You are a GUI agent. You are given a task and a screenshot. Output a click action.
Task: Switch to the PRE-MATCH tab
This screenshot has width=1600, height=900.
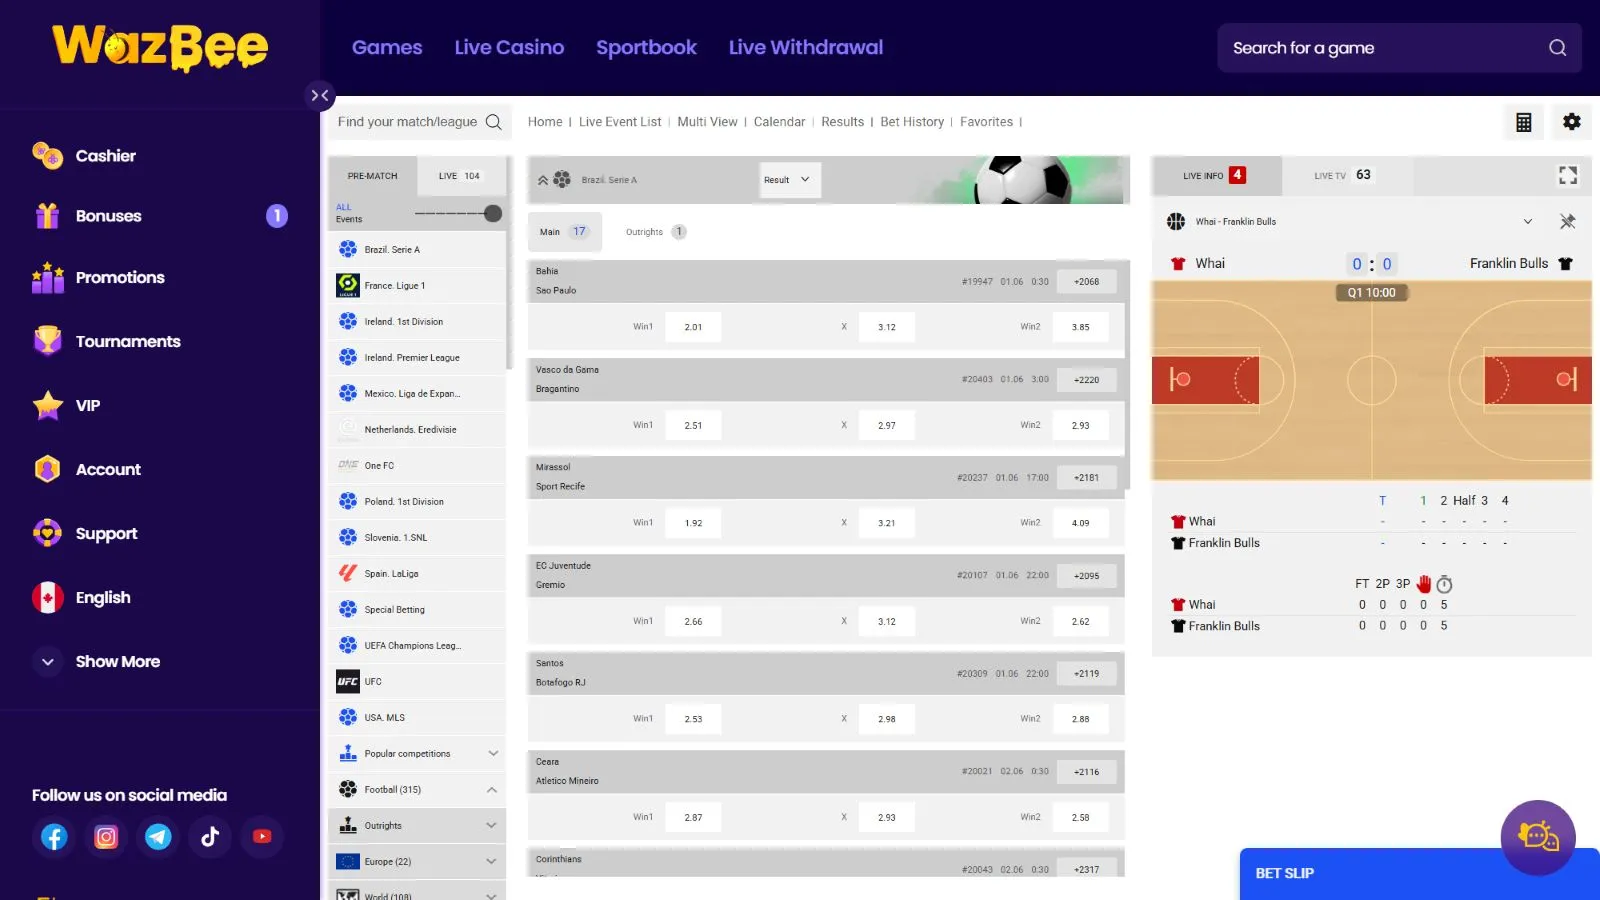(372, 176)
